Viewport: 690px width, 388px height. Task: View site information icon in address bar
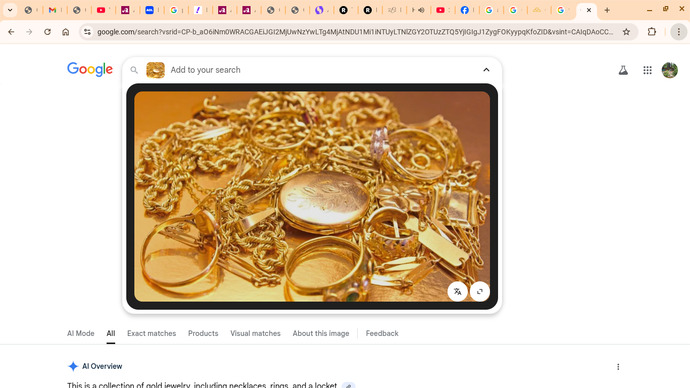(87, 32)
